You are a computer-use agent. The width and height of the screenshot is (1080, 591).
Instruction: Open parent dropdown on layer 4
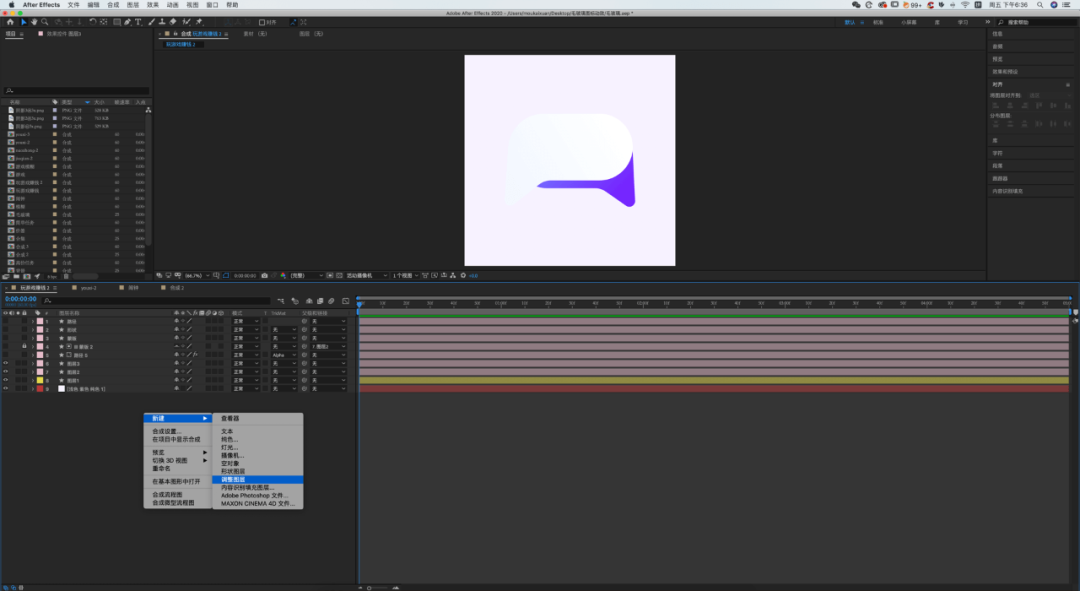pos(328,346)
